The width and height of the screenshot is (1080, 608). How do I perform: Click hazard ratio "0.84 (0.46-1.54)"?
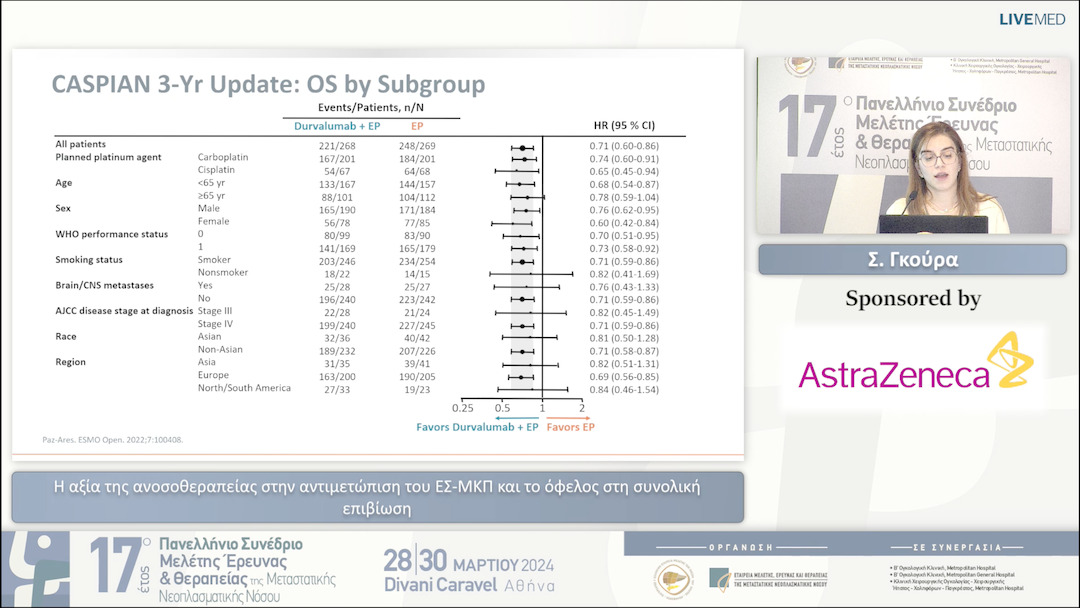(624, 390)
